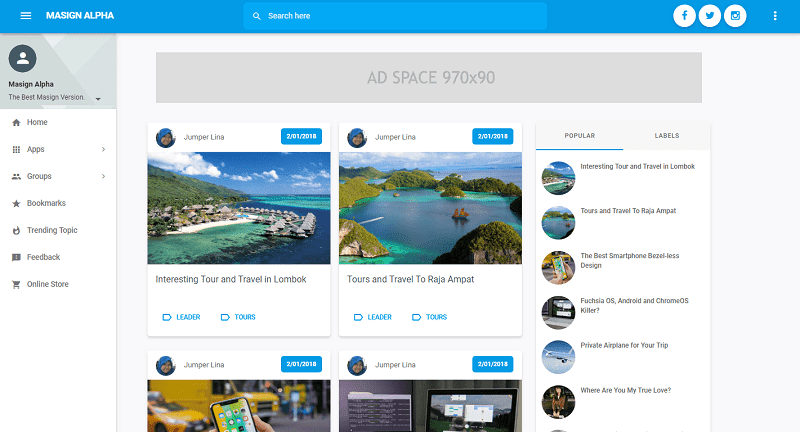Image resolution: width=800 pixels, height=432 pixels.
Task: Click the LEADER label on Lombok card
Action: [188, 317]
